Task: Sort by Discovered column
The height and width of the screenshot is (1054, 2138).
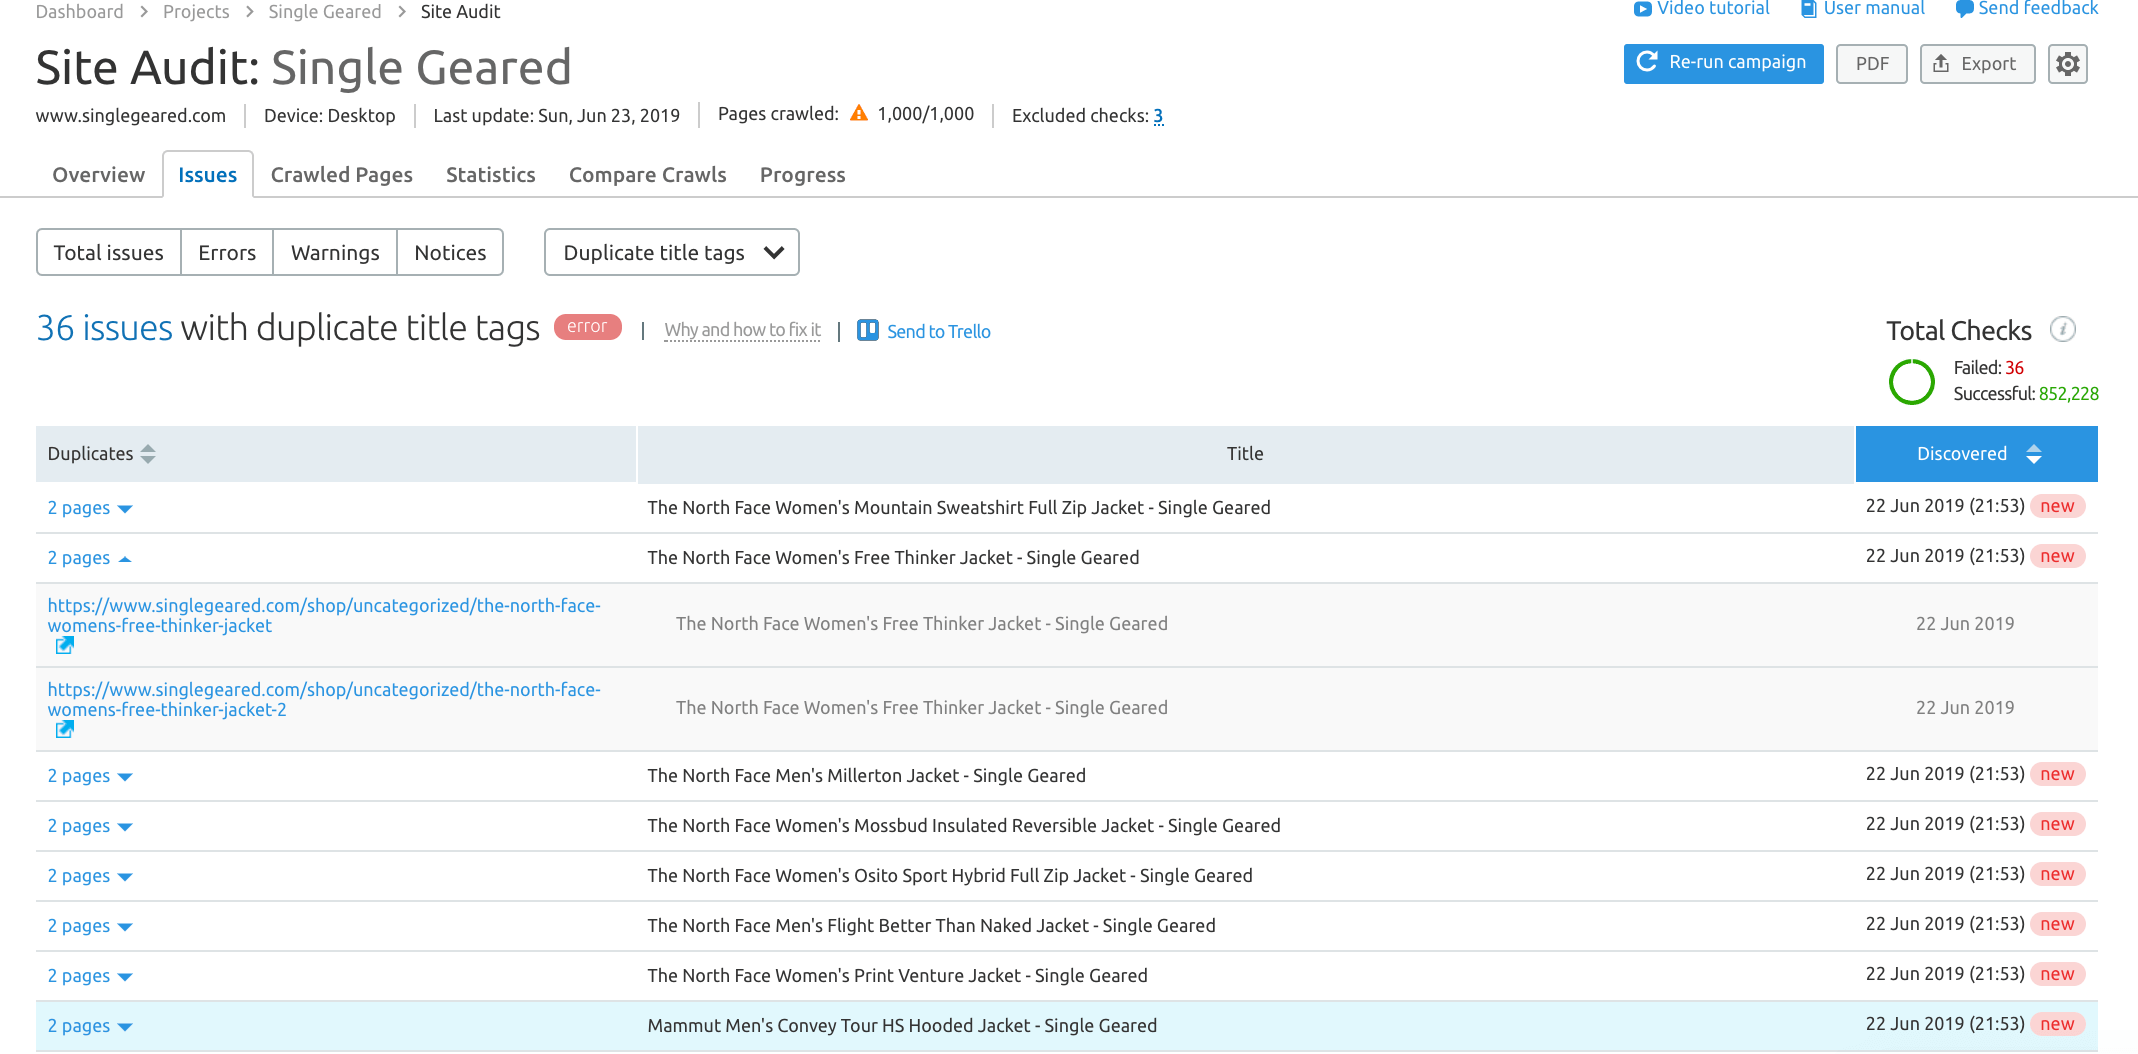Action: point(1976,454)
